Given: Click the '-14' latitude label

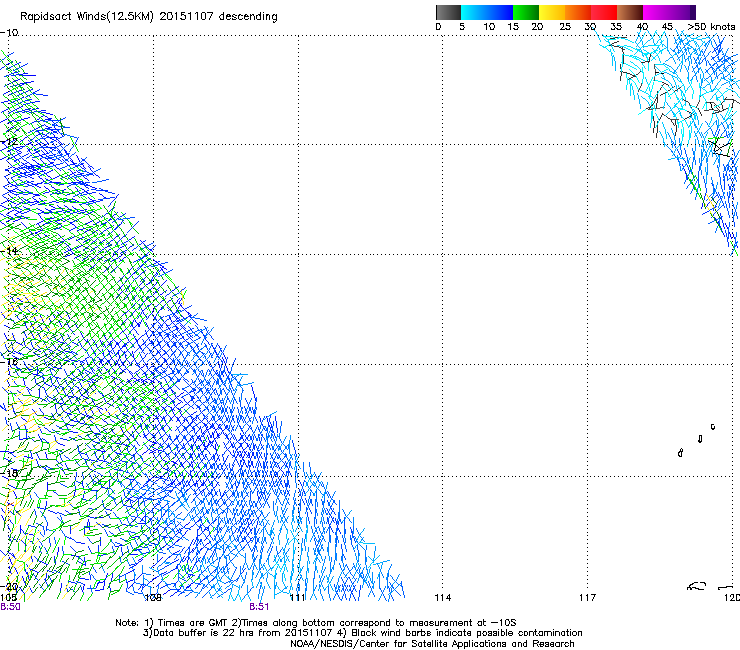Looking at the screenshot, I should (x=9, y=251).
